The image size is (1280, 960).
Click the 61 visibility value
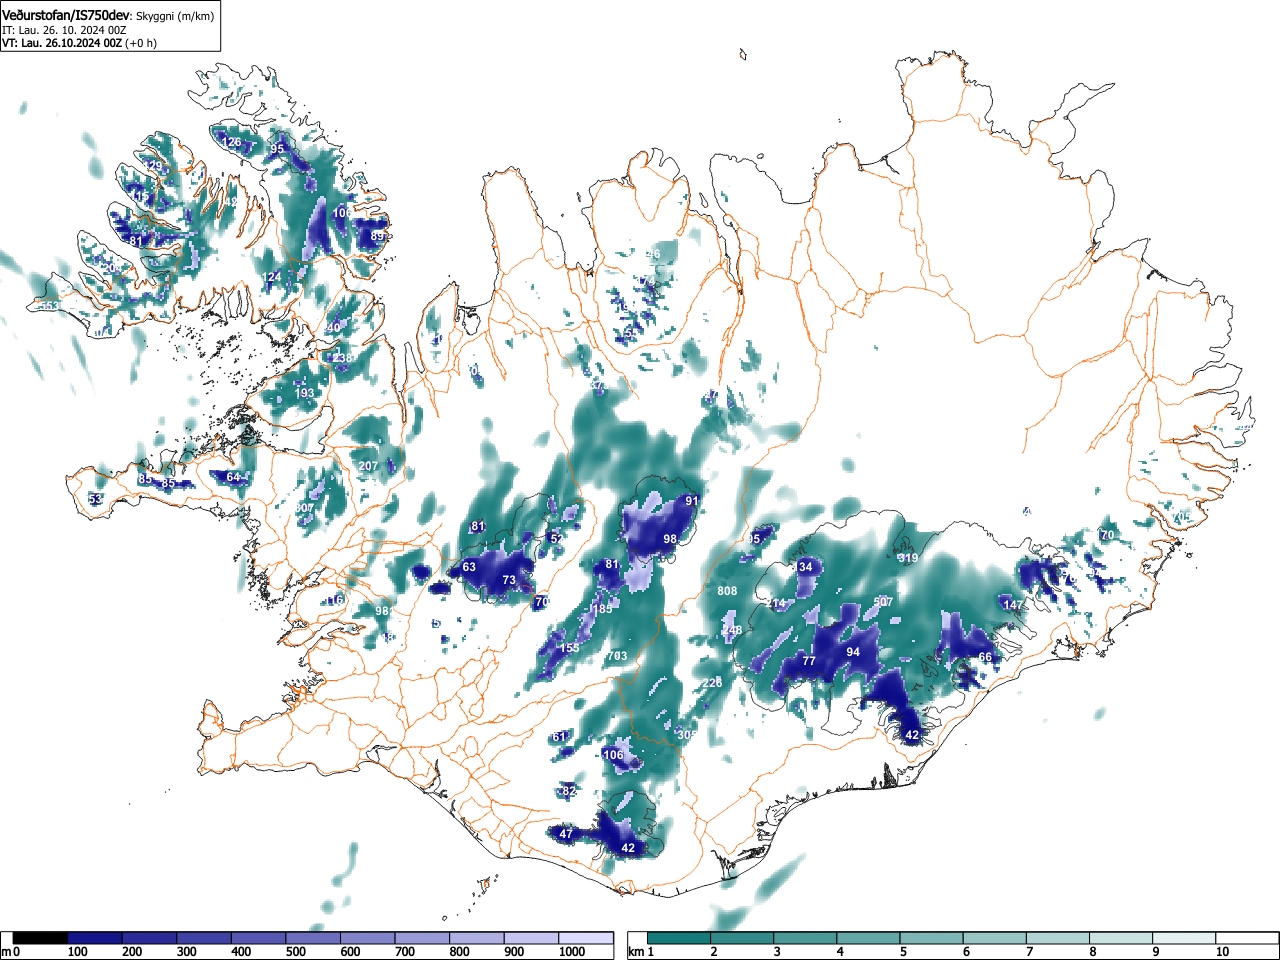point(559,737)
